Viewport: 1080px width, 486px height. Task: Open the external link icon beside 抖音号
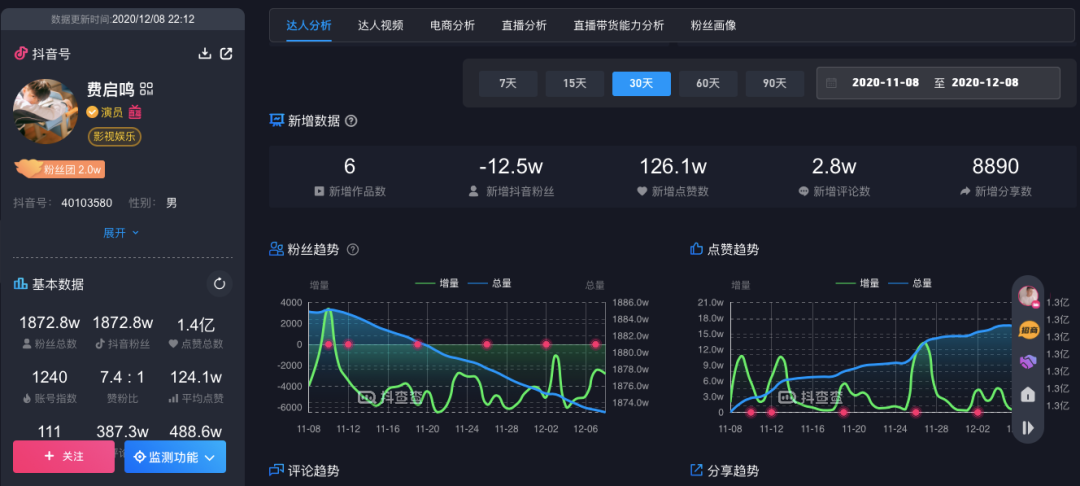(x=226, y=54)
